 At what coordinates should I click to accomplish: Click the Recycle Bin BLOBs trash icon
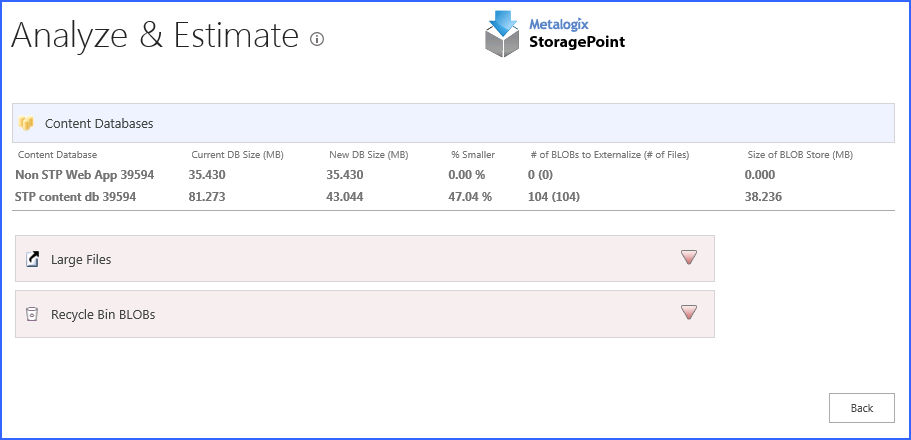click(x=31, y=314)
